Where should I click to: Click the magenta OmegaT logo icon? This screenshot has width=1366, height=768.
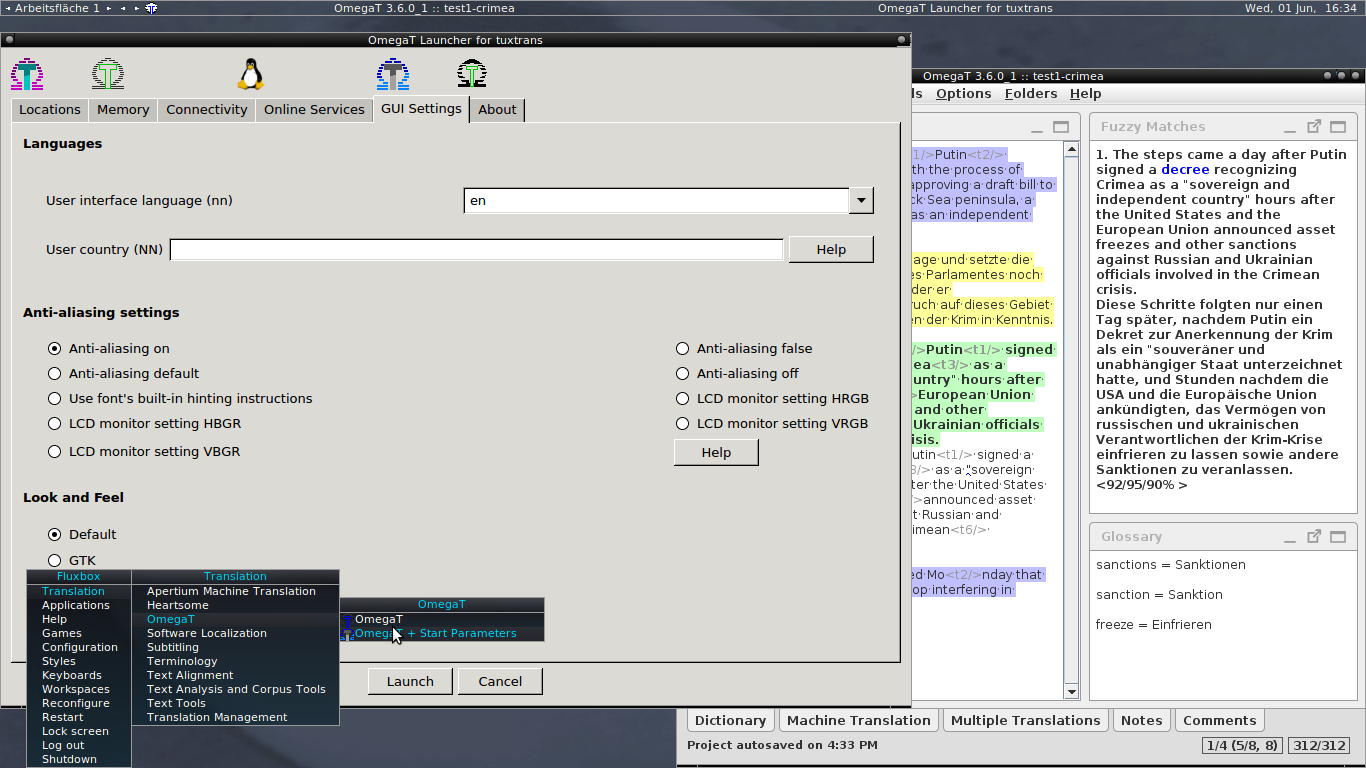(27, 74)
